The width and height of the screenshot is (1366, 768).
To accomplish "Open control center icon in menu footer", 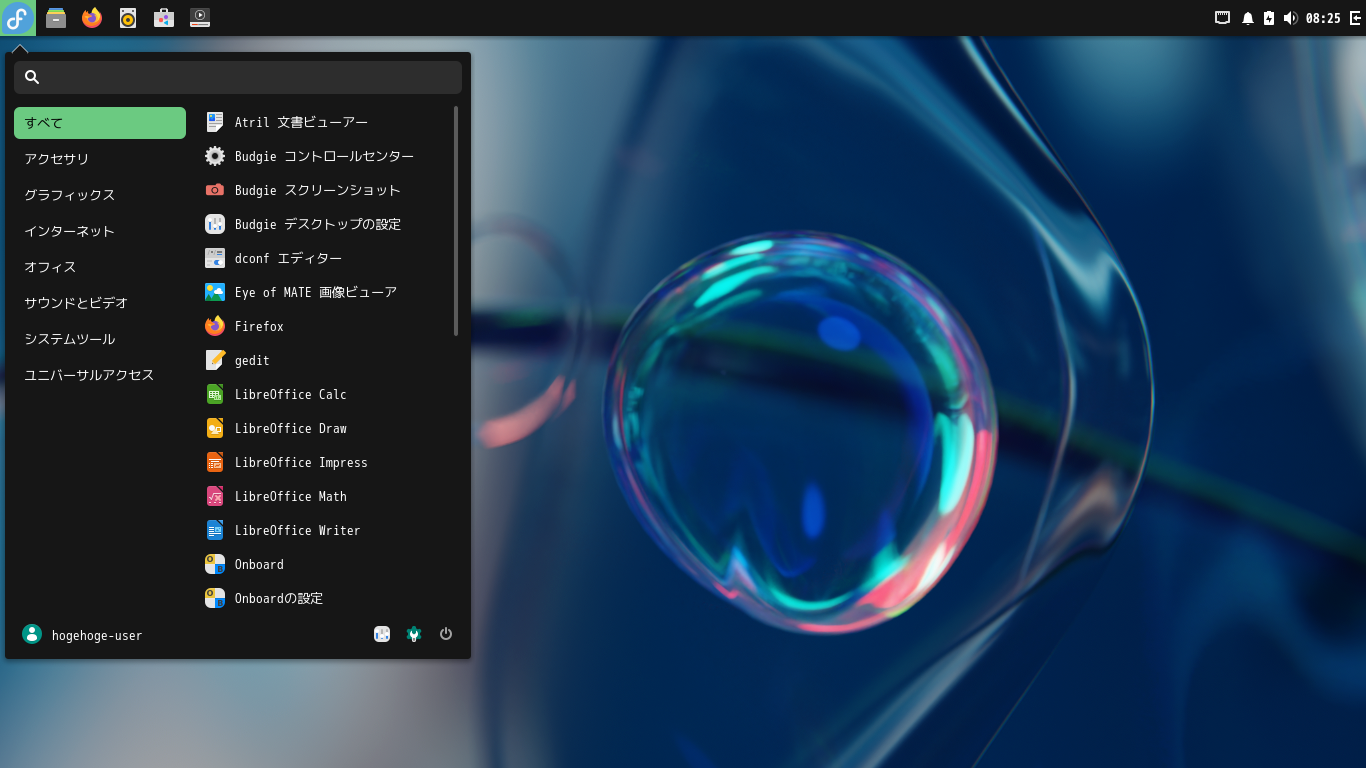I will pyautogui.click(x=414, y=634).
